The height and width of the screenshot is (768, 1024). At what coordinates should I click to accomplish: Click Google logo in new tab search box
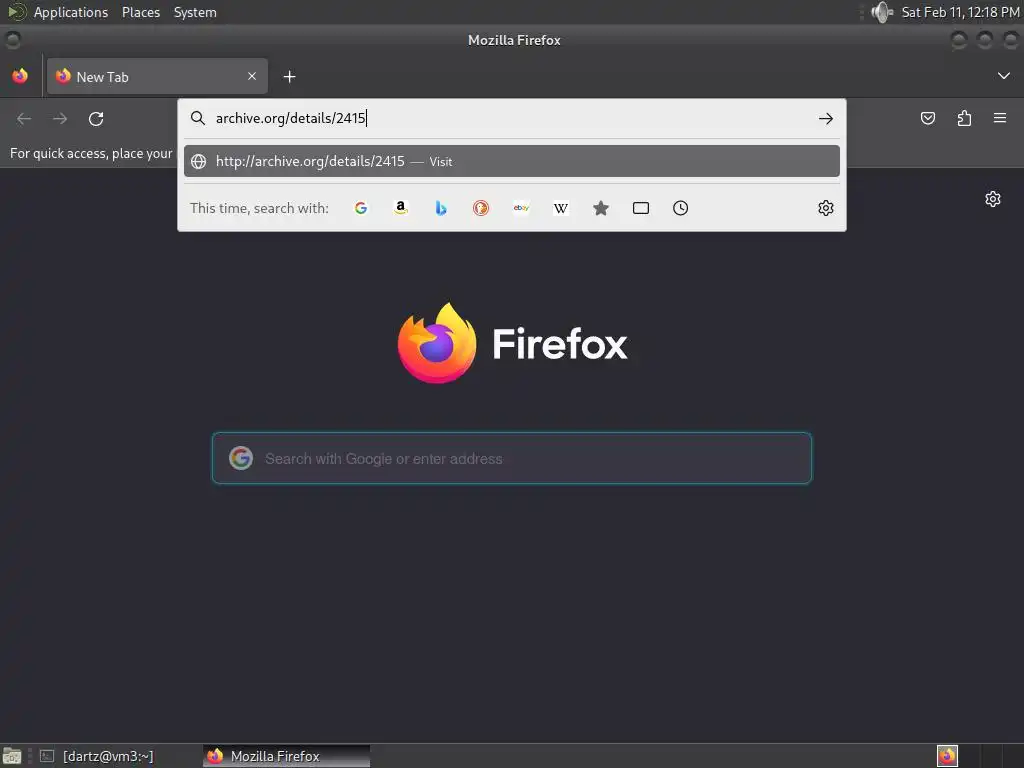[241, 458]
